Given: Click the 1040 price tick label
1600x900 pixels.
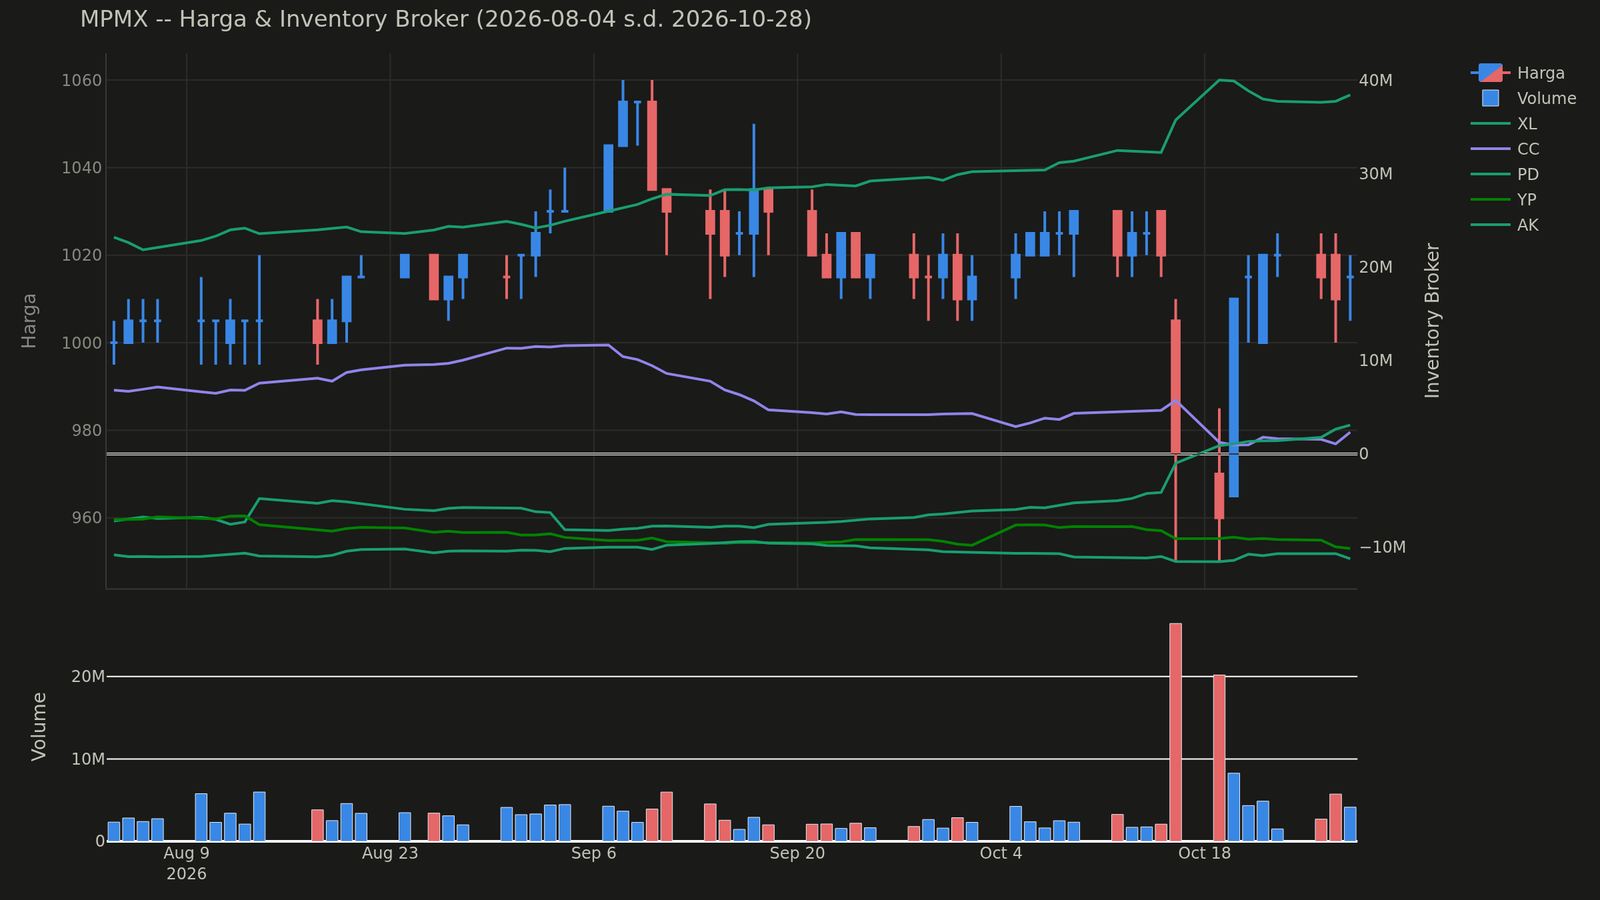Looking at the screenshot, I should point(82,167).
